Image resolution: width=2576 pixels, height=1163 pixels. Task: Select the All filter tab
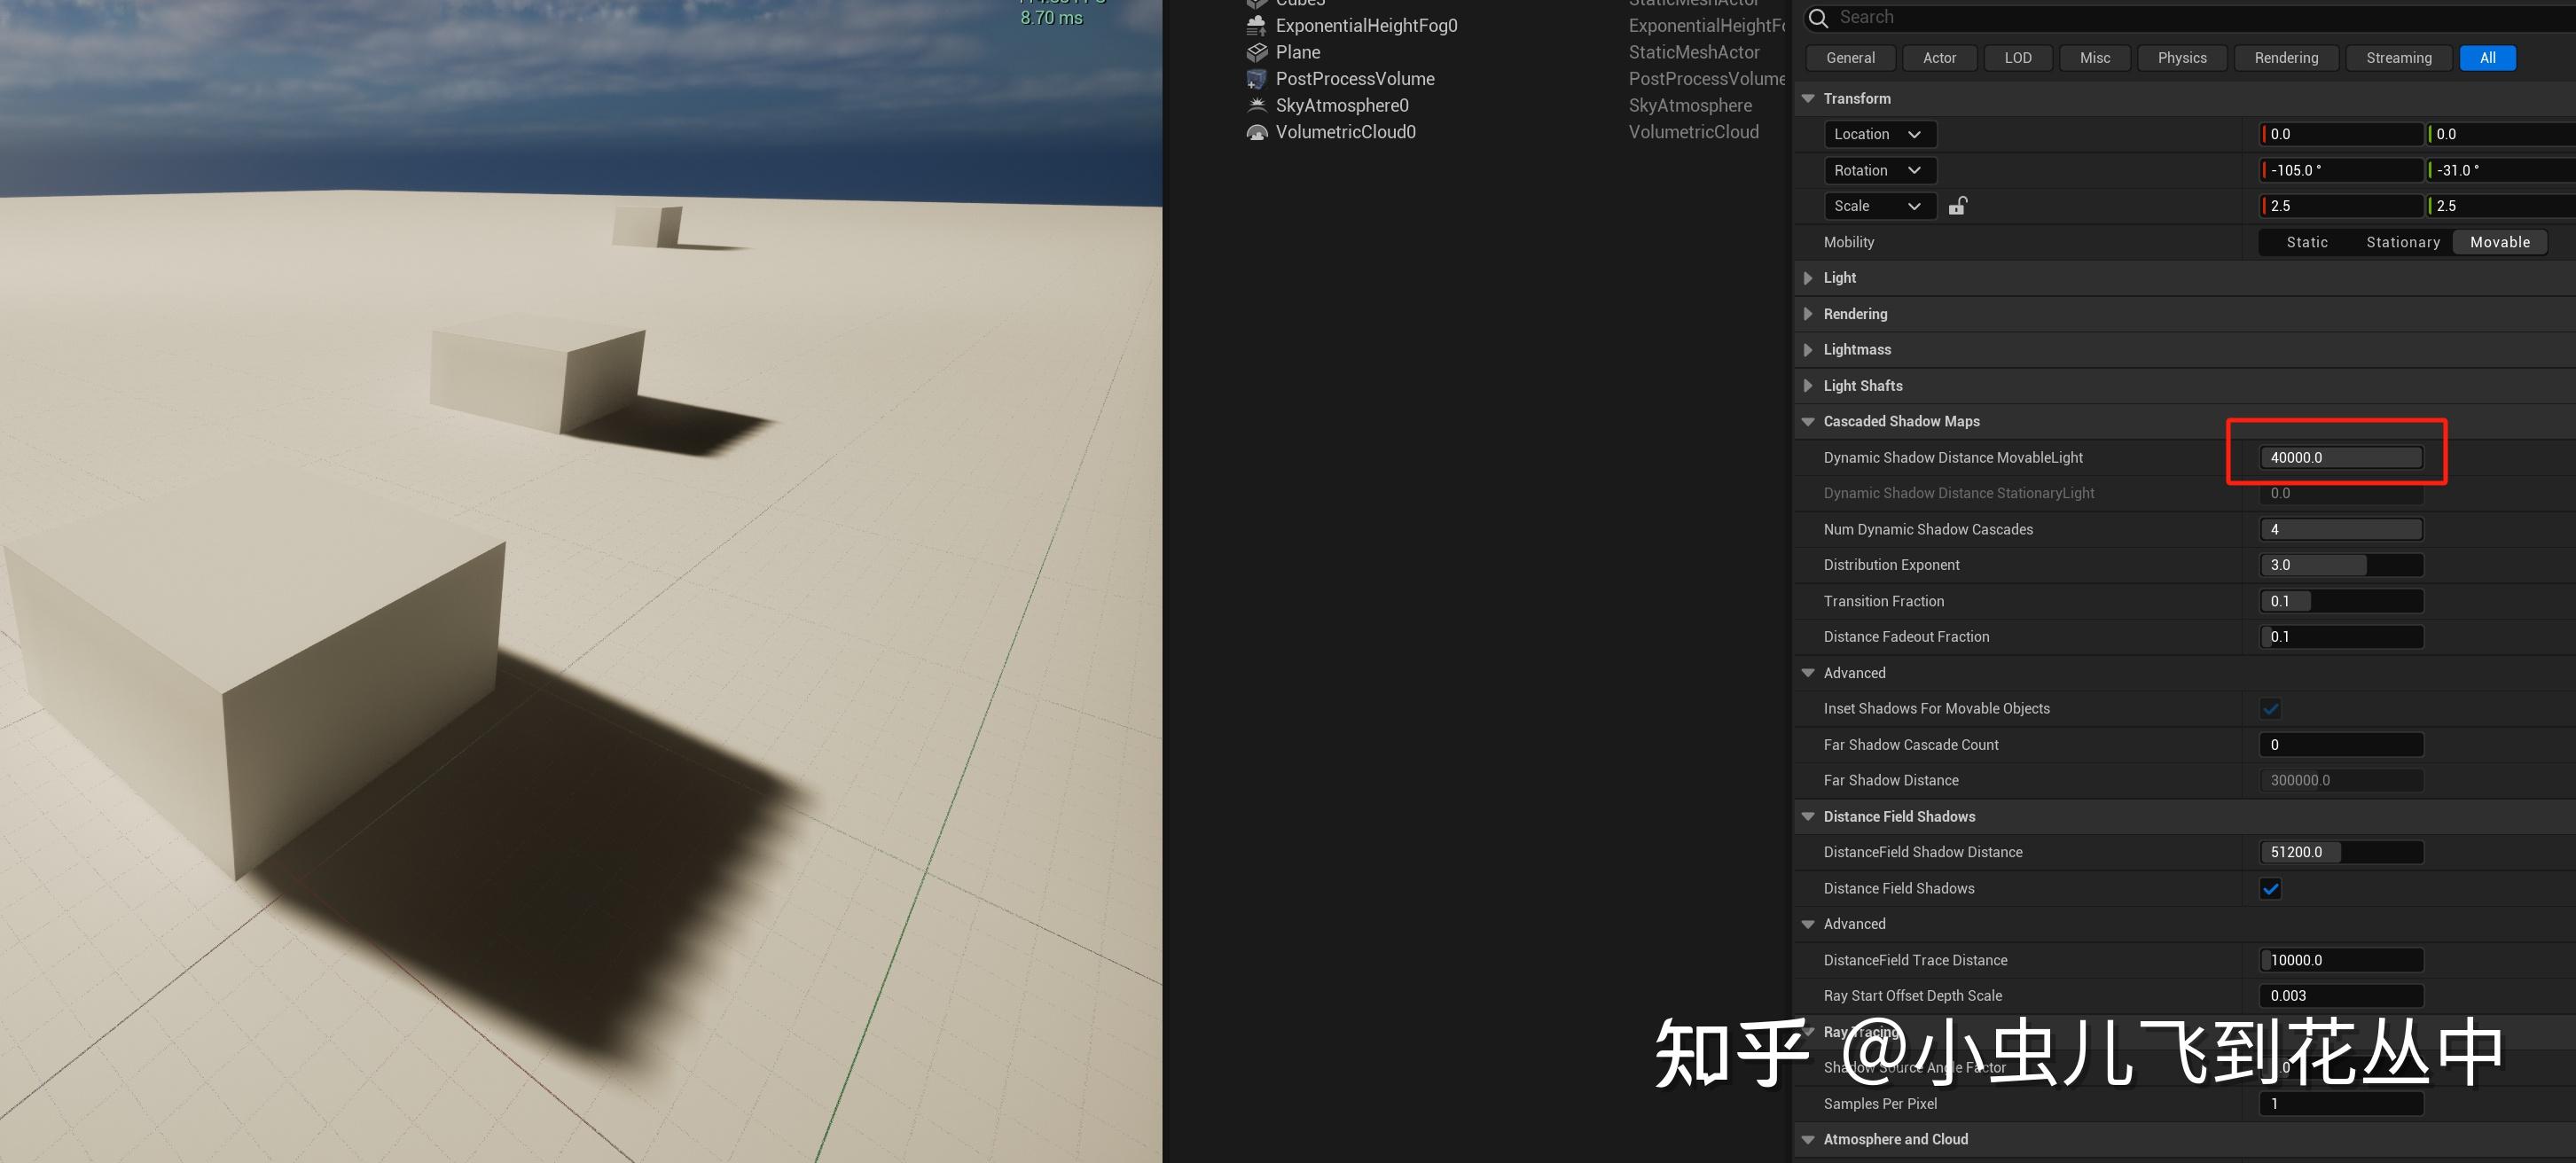tap(2487, 58)
